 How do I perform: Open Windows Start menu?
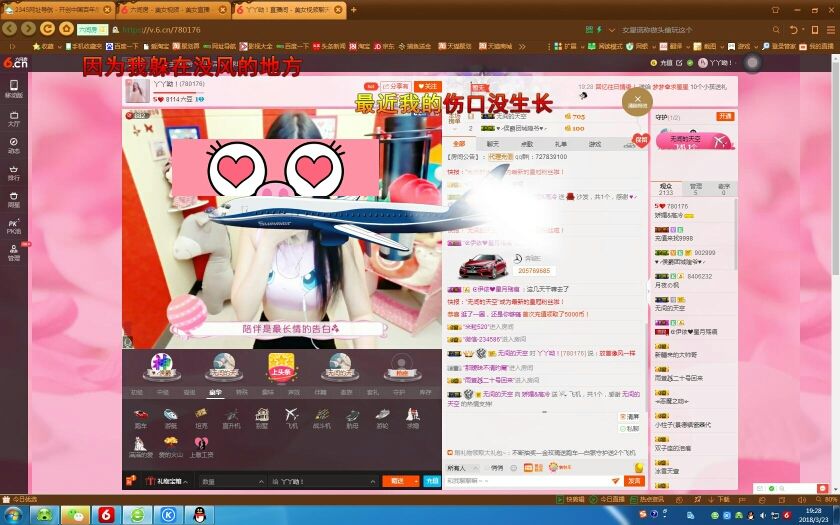(13, 515)
